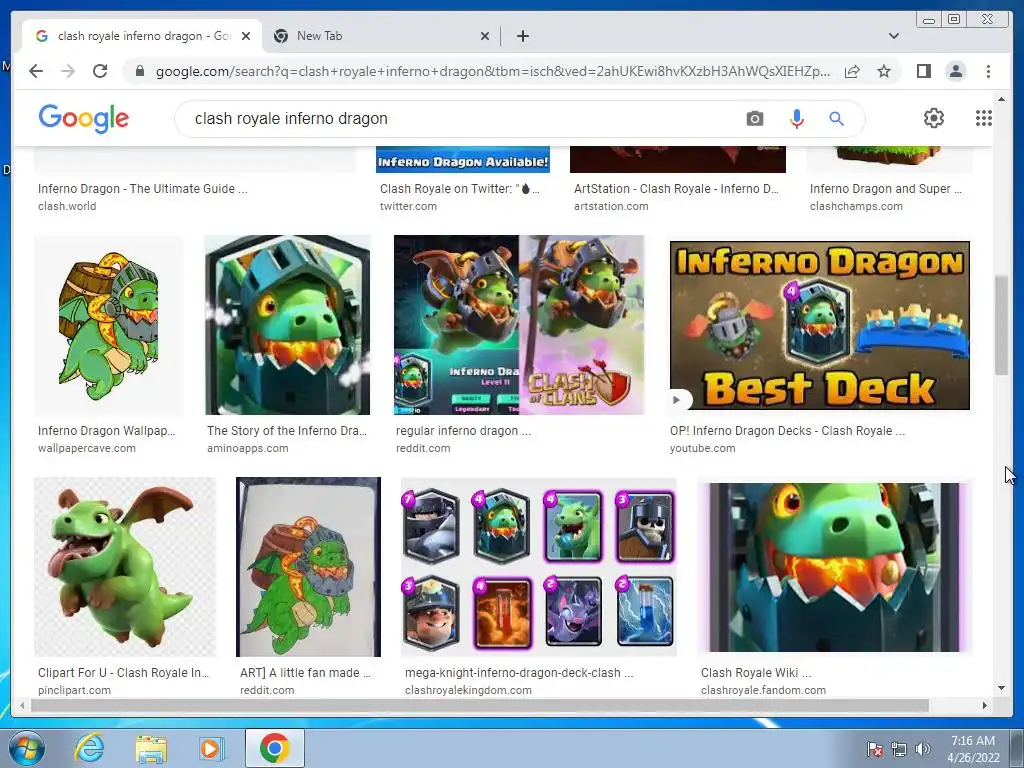
Task: Click the scroll down arrow
Action: [x=1001, y=688]
